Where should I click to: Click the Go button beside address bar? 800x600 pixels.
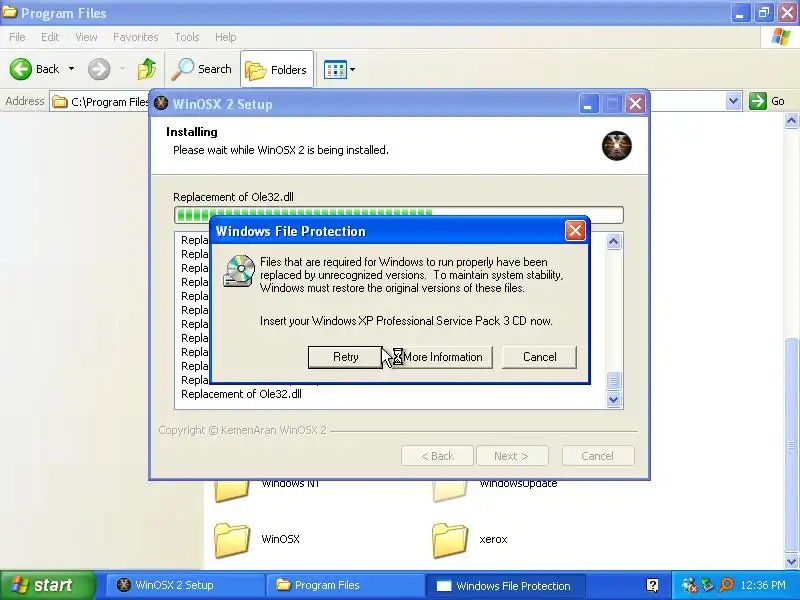[x=767, y=101]
